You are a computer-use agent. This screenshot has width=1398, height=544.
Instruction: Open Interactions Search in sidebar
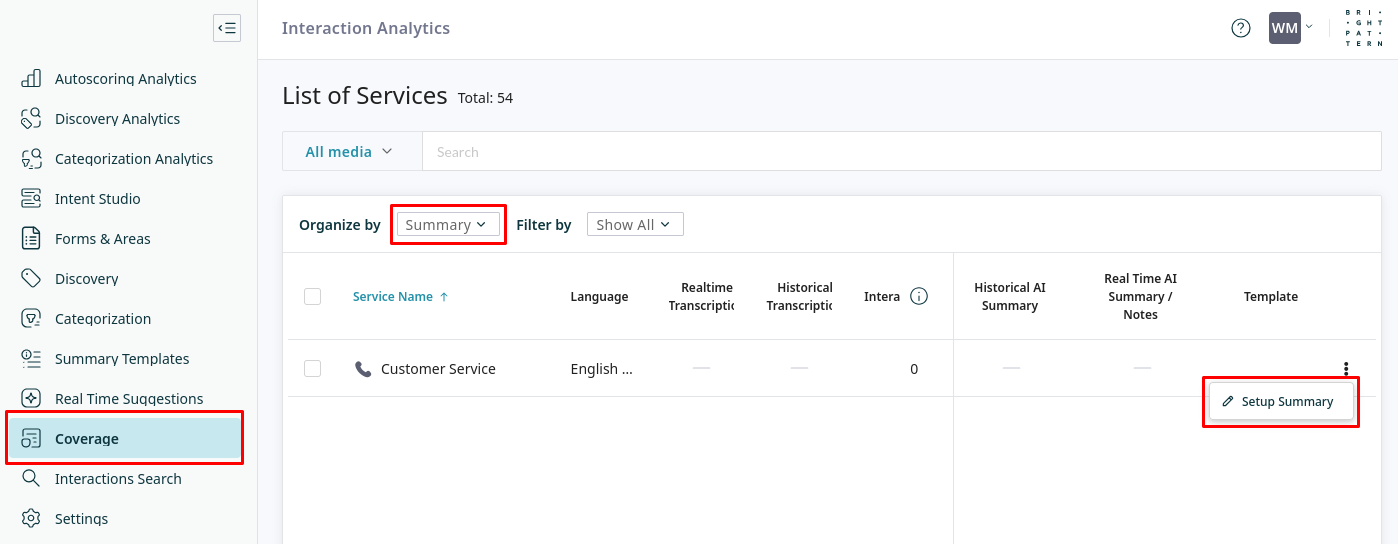tap(118, 479)
